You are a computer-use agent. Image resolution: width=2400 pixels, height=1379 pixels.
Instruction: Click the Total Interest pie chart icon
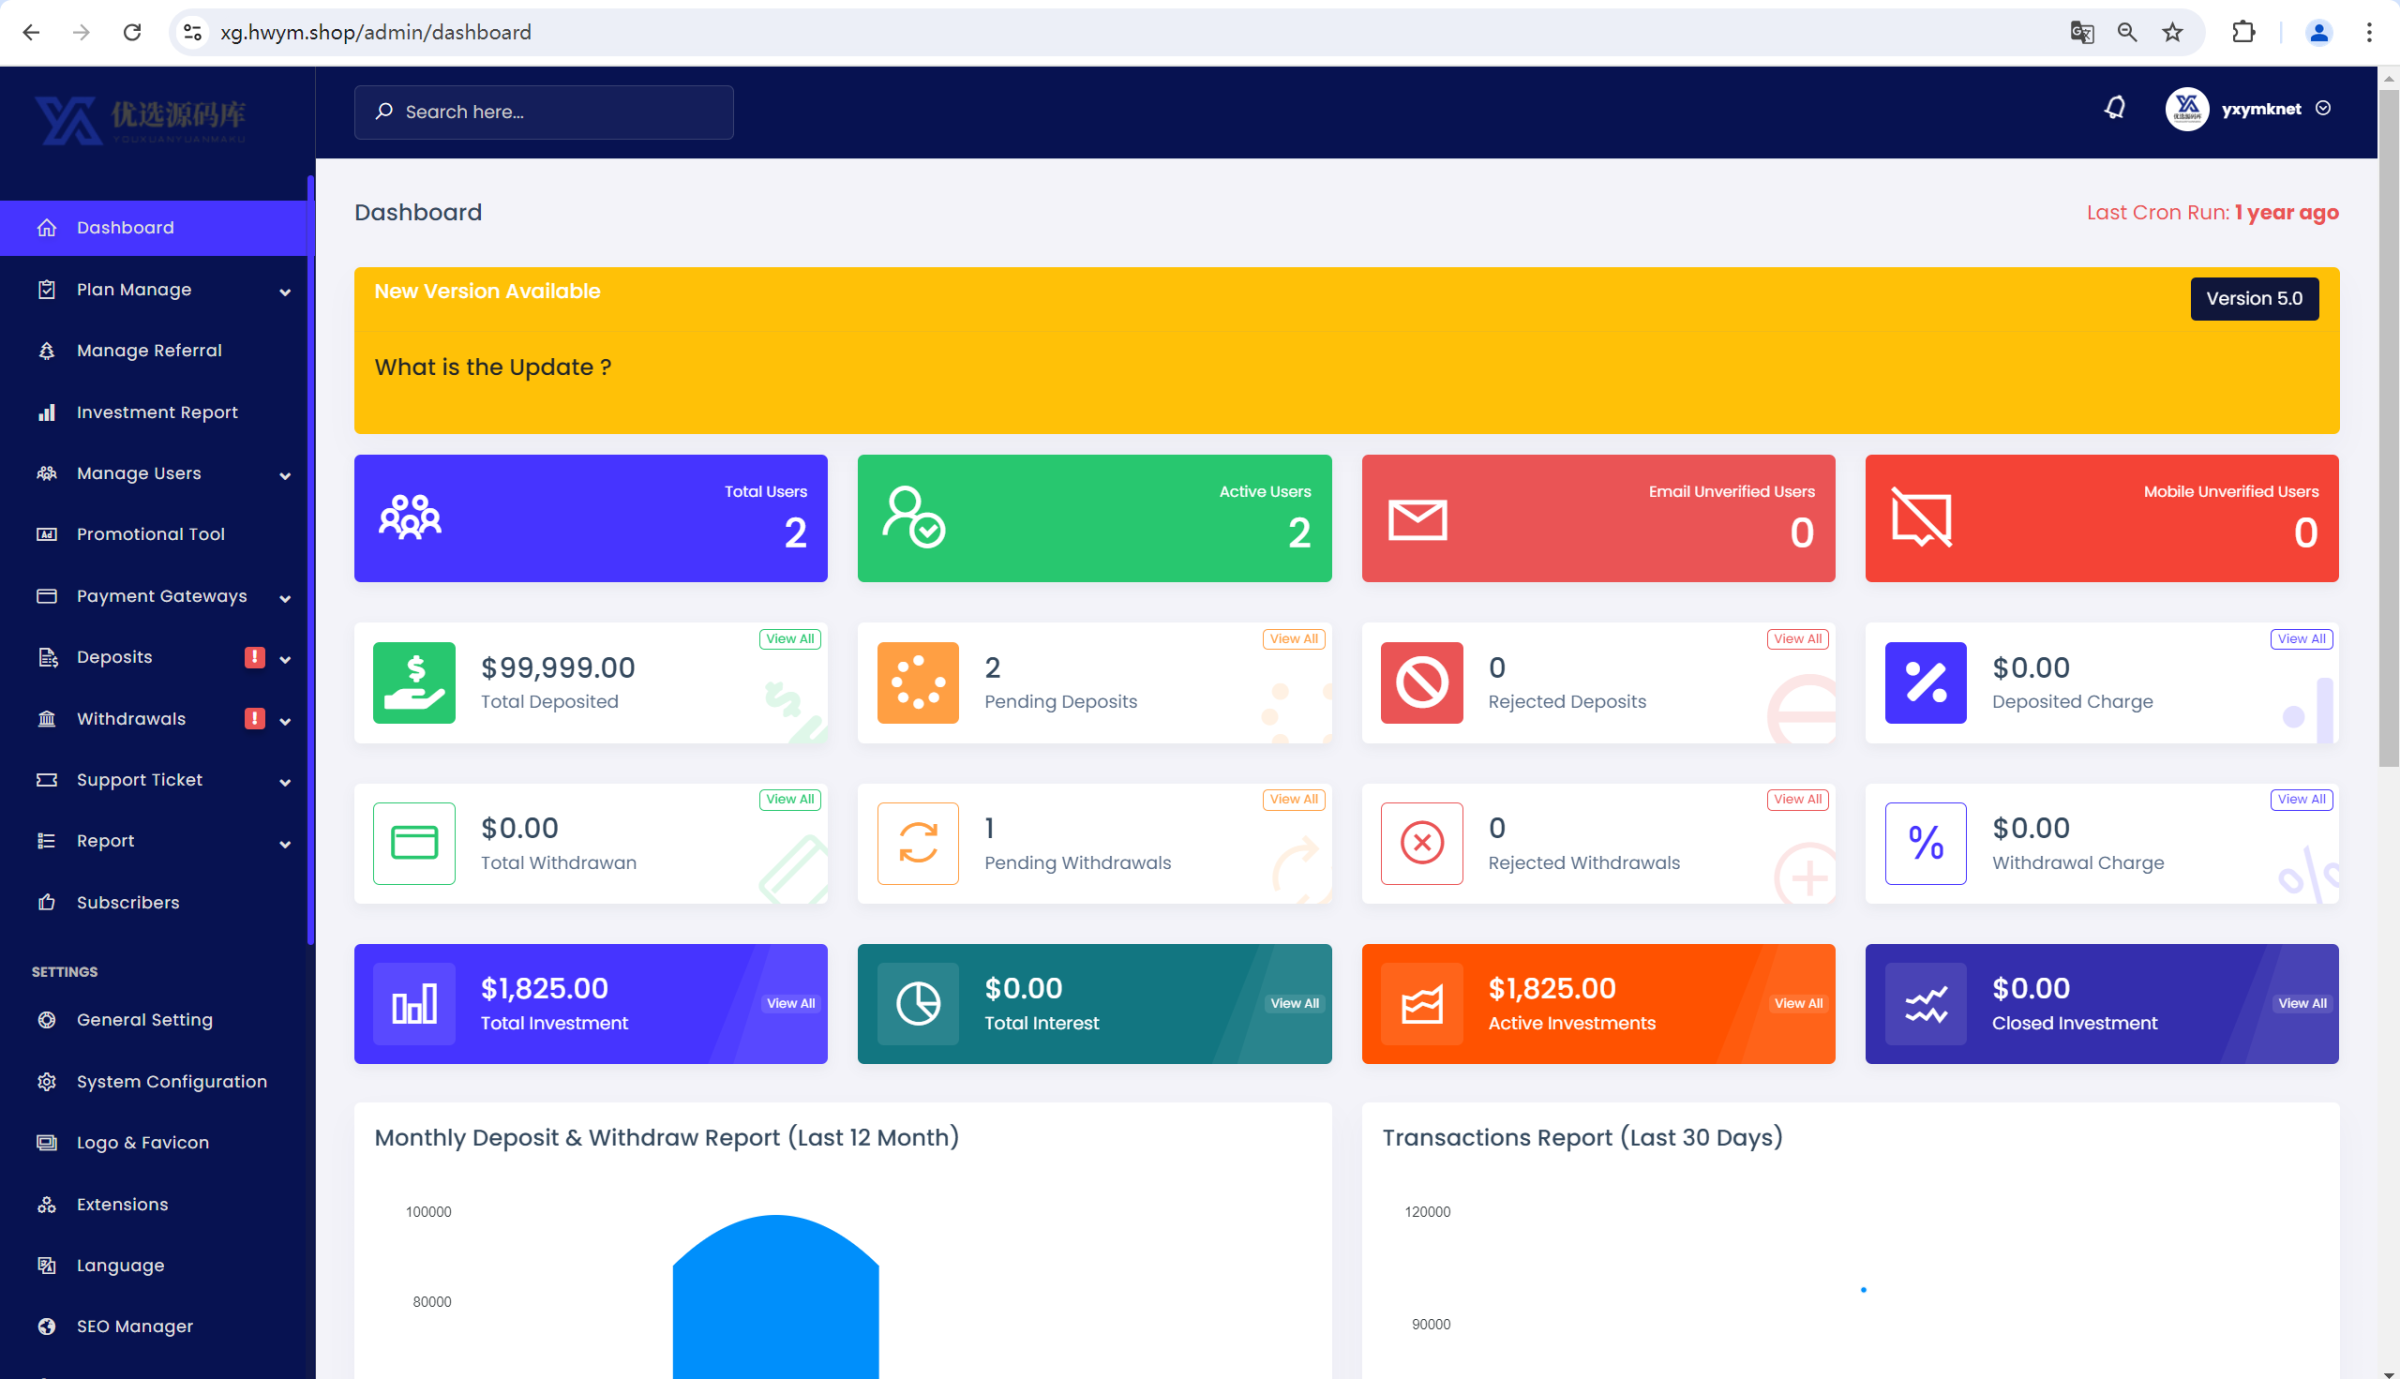[917, 1004]
